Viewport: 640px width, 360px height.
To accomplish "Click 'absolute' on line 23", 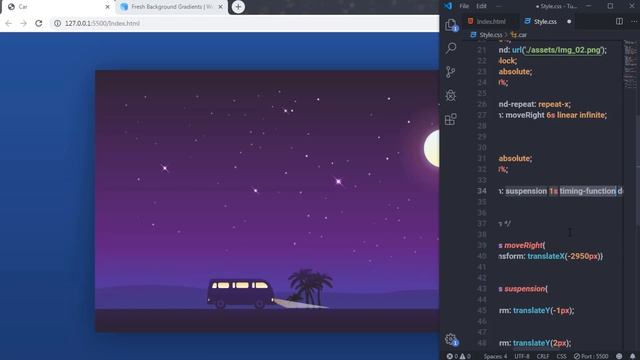I will point(514,71).
